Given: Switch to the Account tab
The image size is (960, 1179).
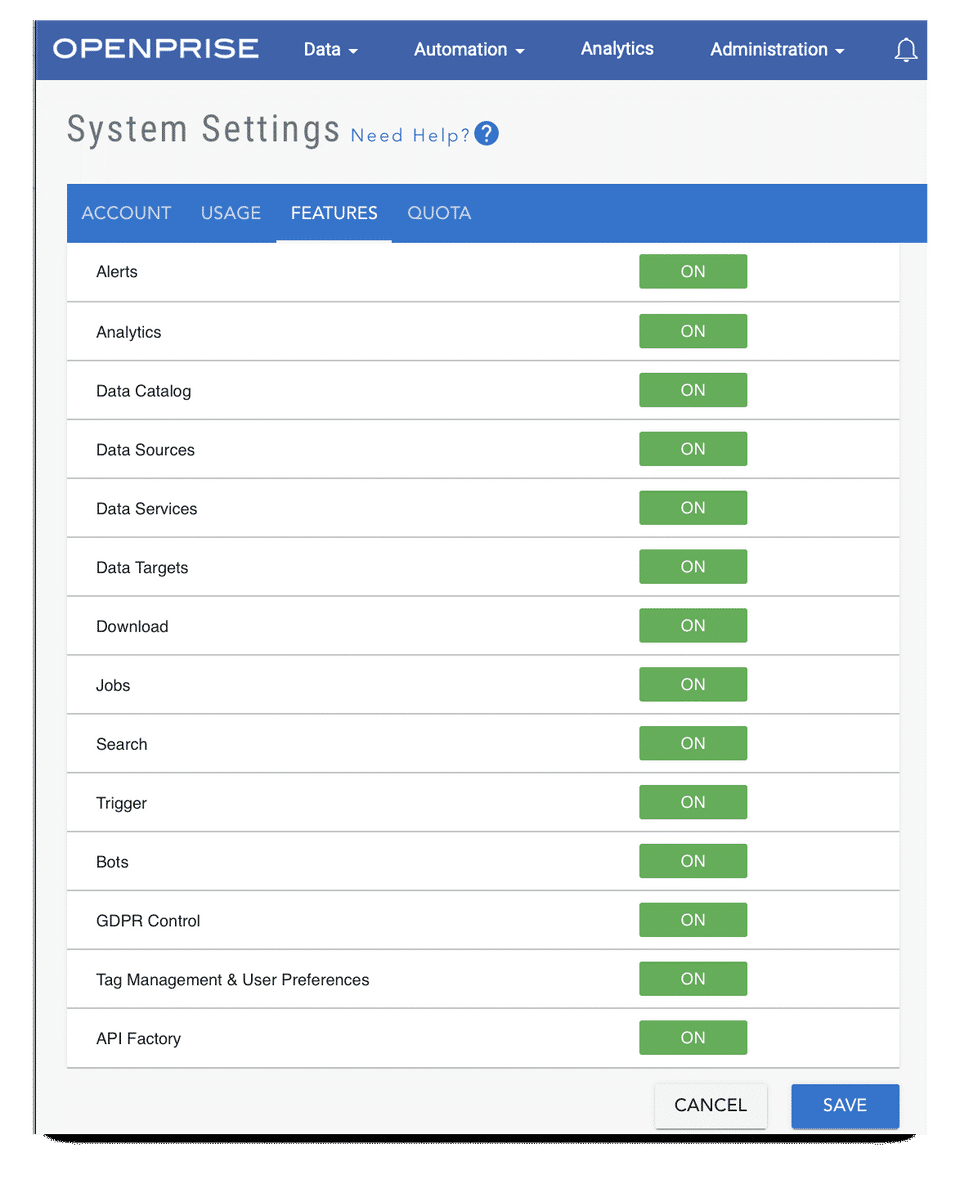Looking at the screenshot, I should pos(126,213).
